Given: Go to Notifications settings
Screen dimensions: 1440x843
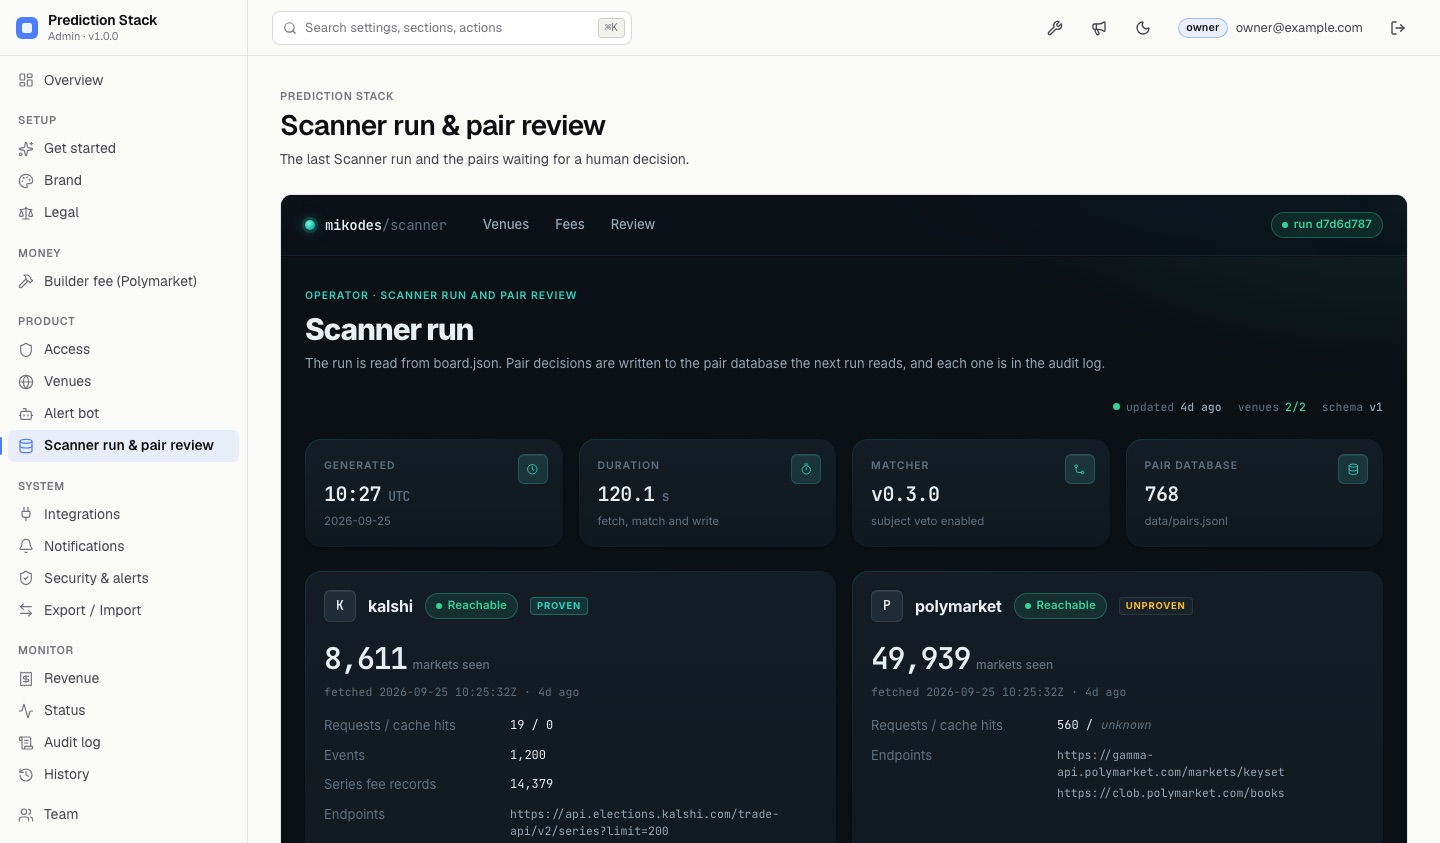Looking at the screenshot, I should 124,546.
